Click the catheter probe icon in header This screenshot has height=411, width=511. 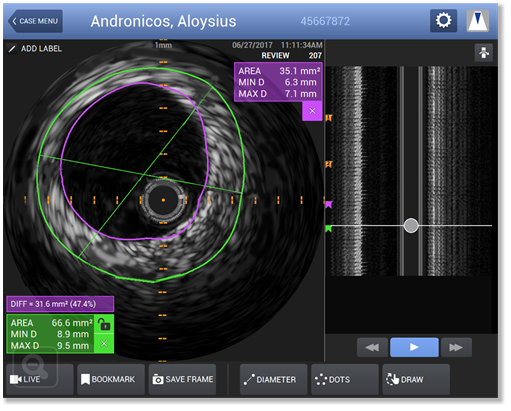478,21
